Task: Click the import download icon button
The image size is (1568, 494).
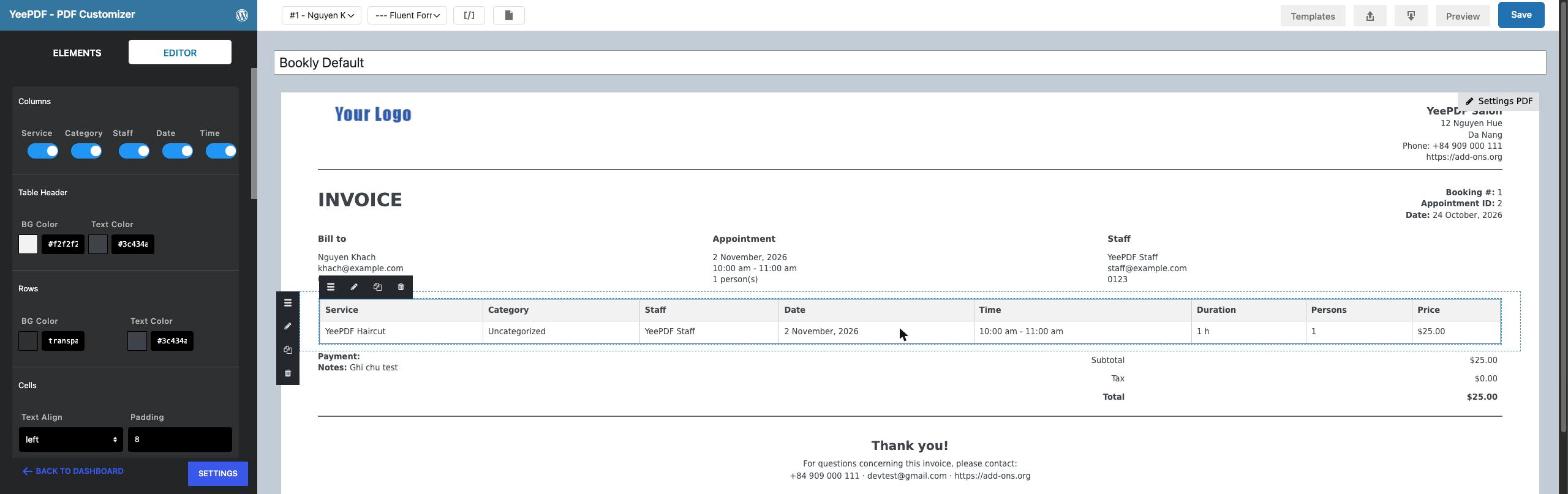Action: (x=1411, y=16)
